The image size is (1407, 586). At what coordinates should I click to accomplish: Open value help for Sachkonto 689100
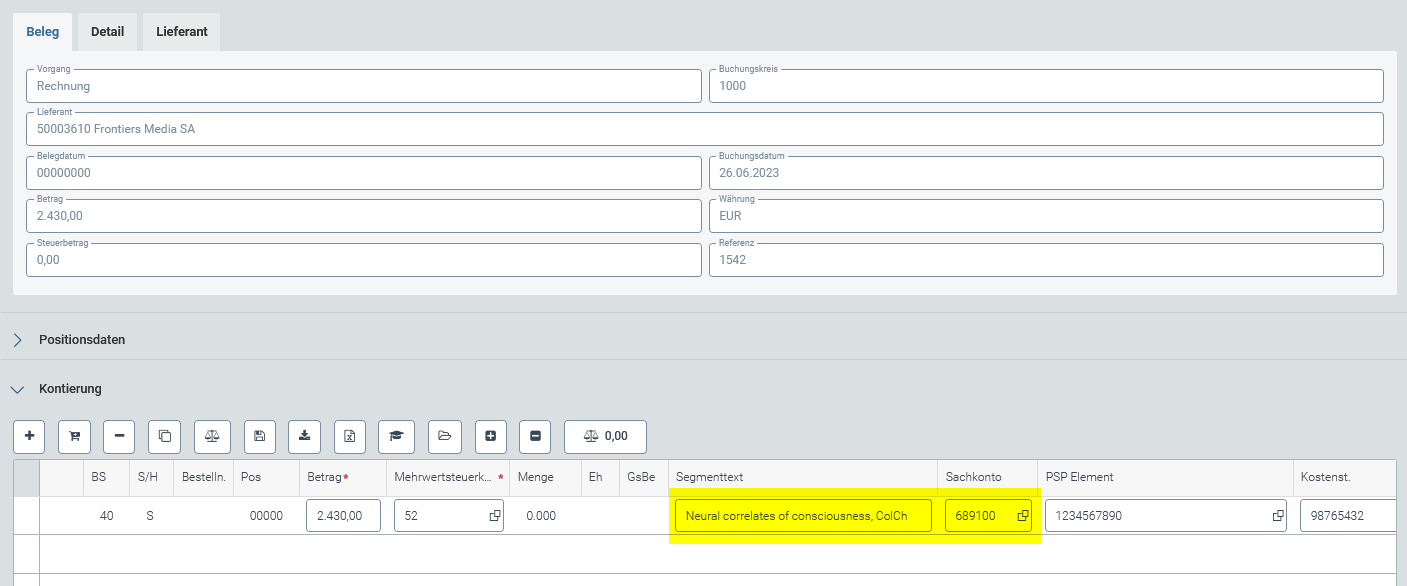1023,516
